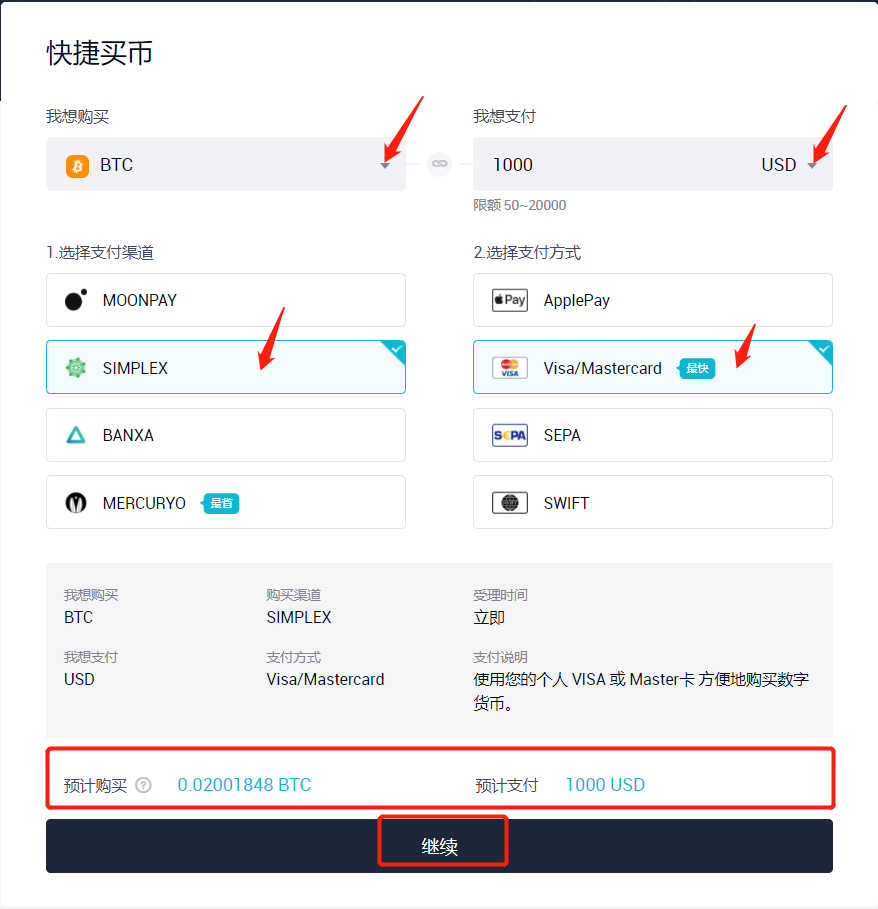Click the 继续 continue button
This screenshot has height=909, width=878.
(439, 846)
